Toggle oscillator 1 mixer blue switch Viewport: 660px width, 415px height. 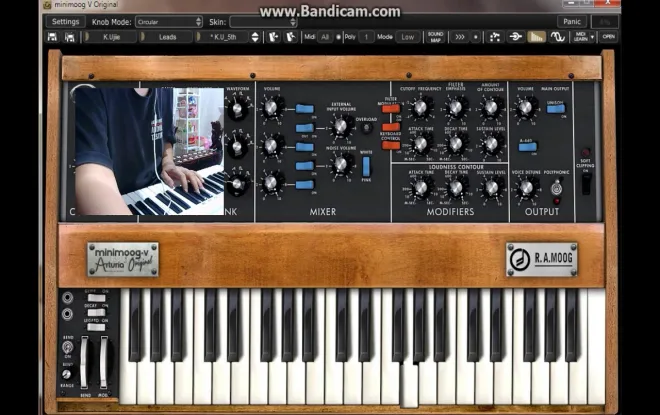coord(304,109)
